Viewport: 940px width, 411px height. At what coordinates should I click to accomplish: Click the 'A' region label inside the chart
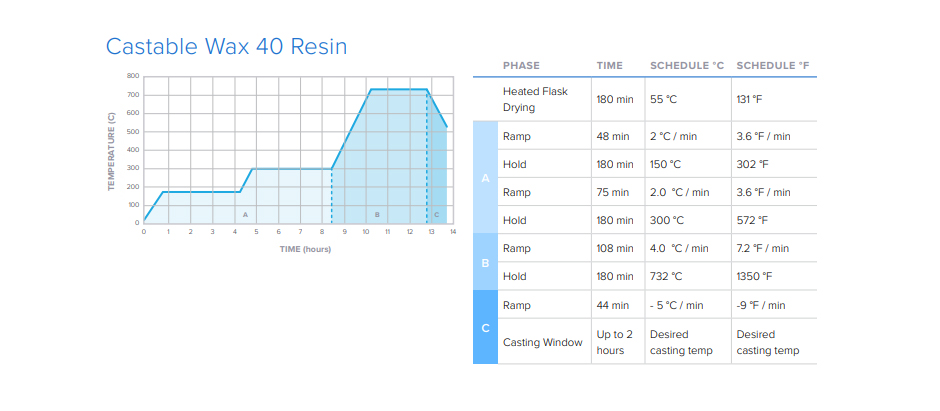[x=245, y=214]
